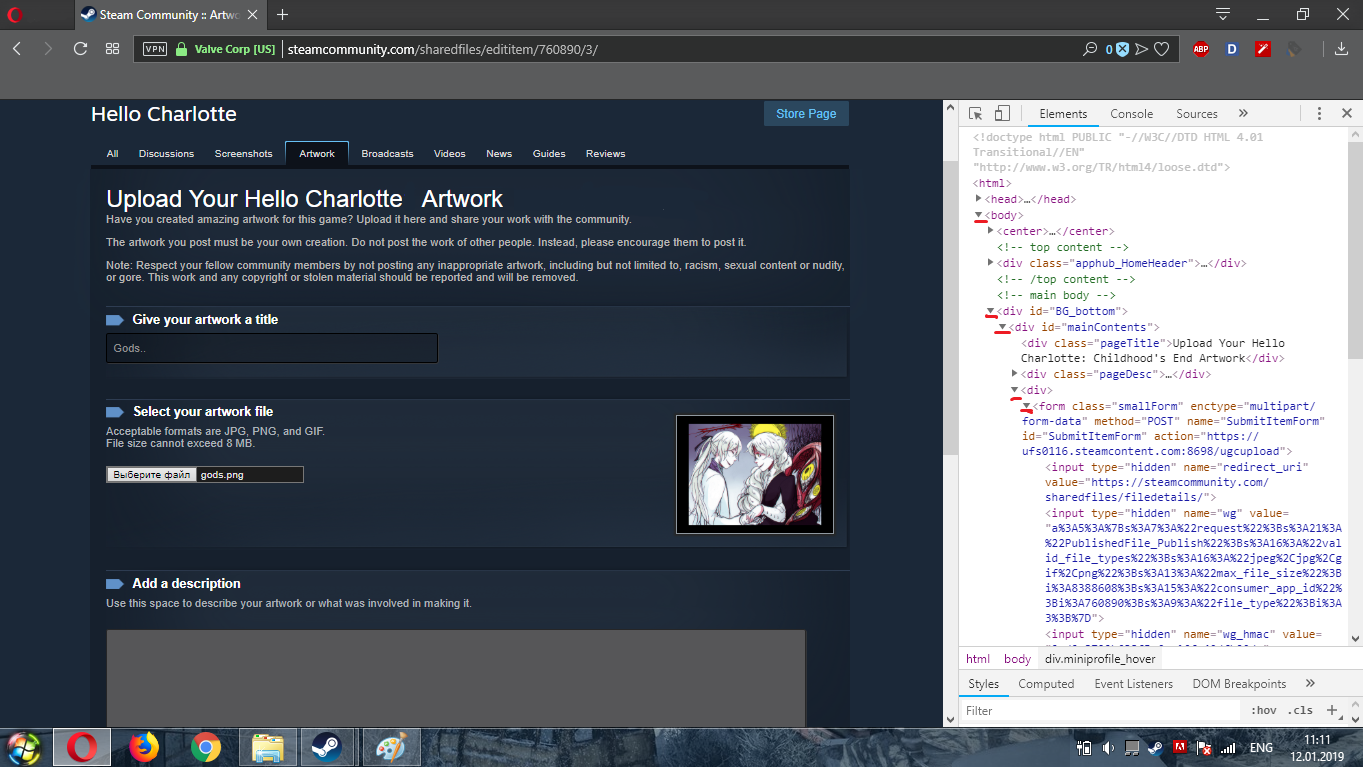This screenshot has width=1365, height=769.
Task: Open Steam from the taskbar
Action: (x=325, y=747)
